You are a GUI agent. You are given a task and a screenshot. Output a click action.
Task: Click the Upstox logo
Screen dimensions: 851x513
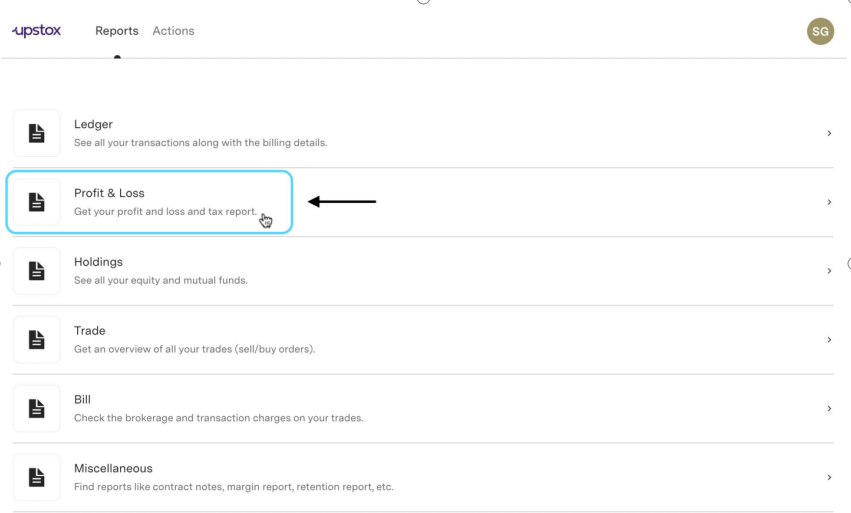[x=36, y=30]
